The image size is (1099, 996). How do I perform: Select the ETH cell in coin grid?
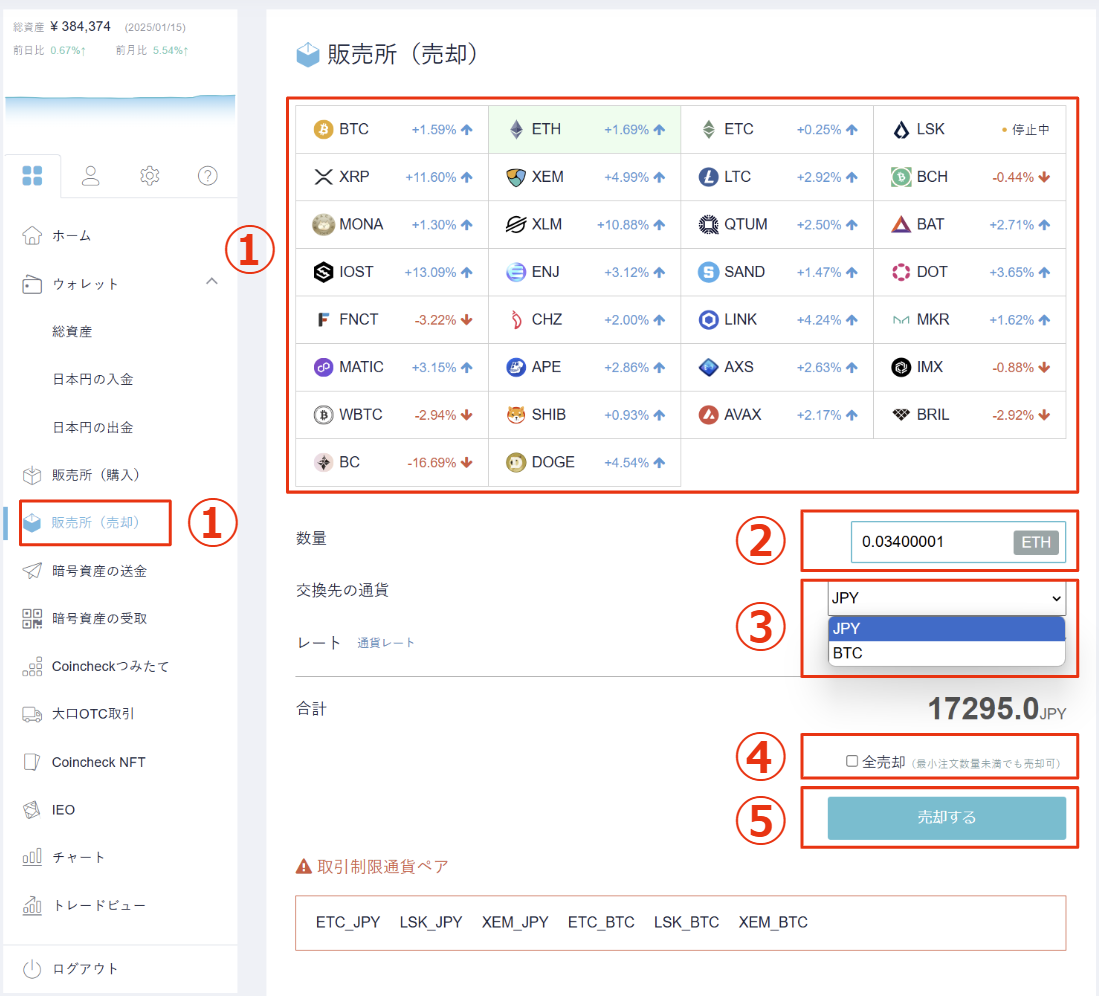tap(585, 130)
